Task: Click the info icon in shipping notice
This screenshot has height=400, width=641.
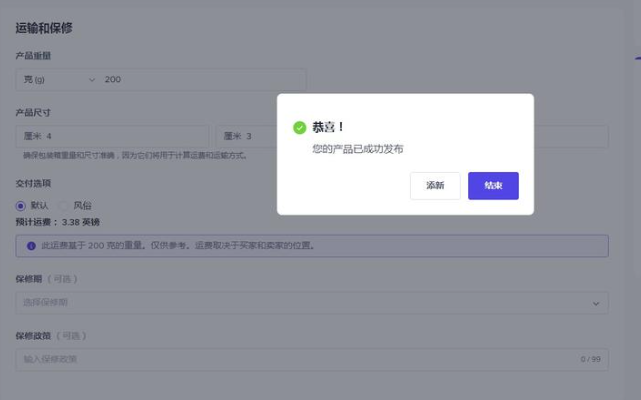Action: coord(31,245)
